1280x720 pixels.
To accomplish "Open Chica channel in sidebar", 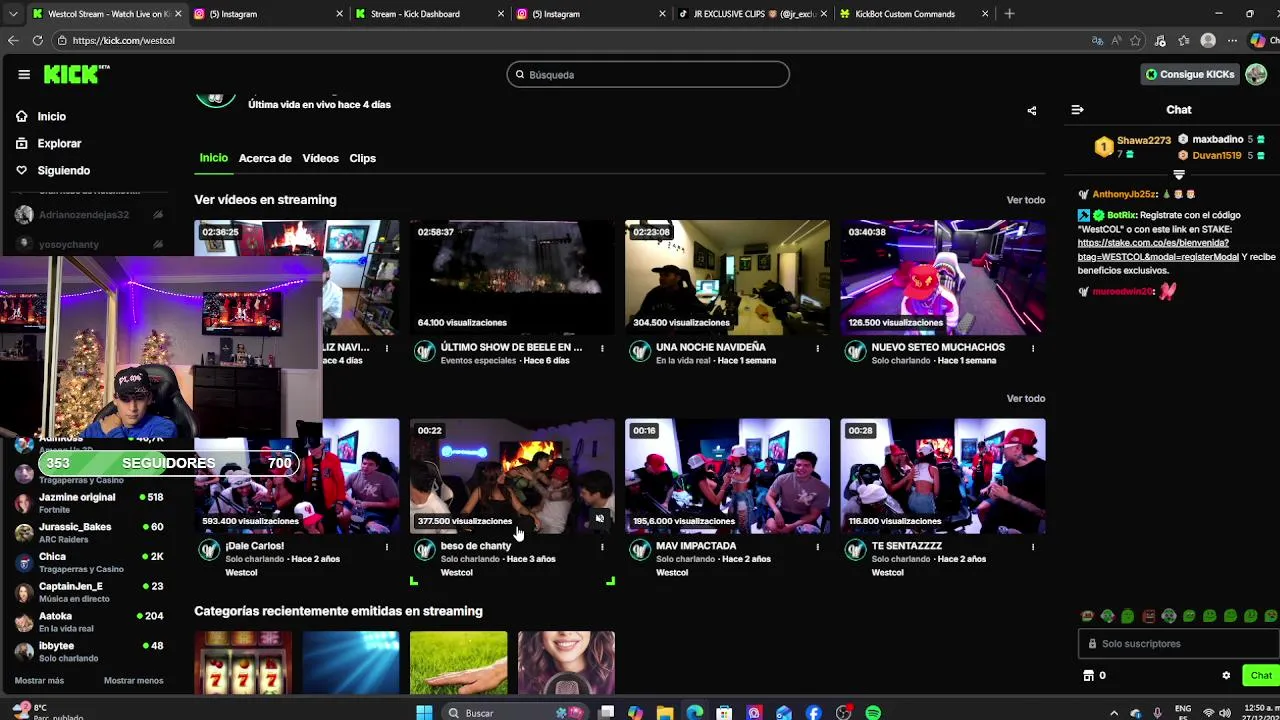I will [x=90, y=562].
